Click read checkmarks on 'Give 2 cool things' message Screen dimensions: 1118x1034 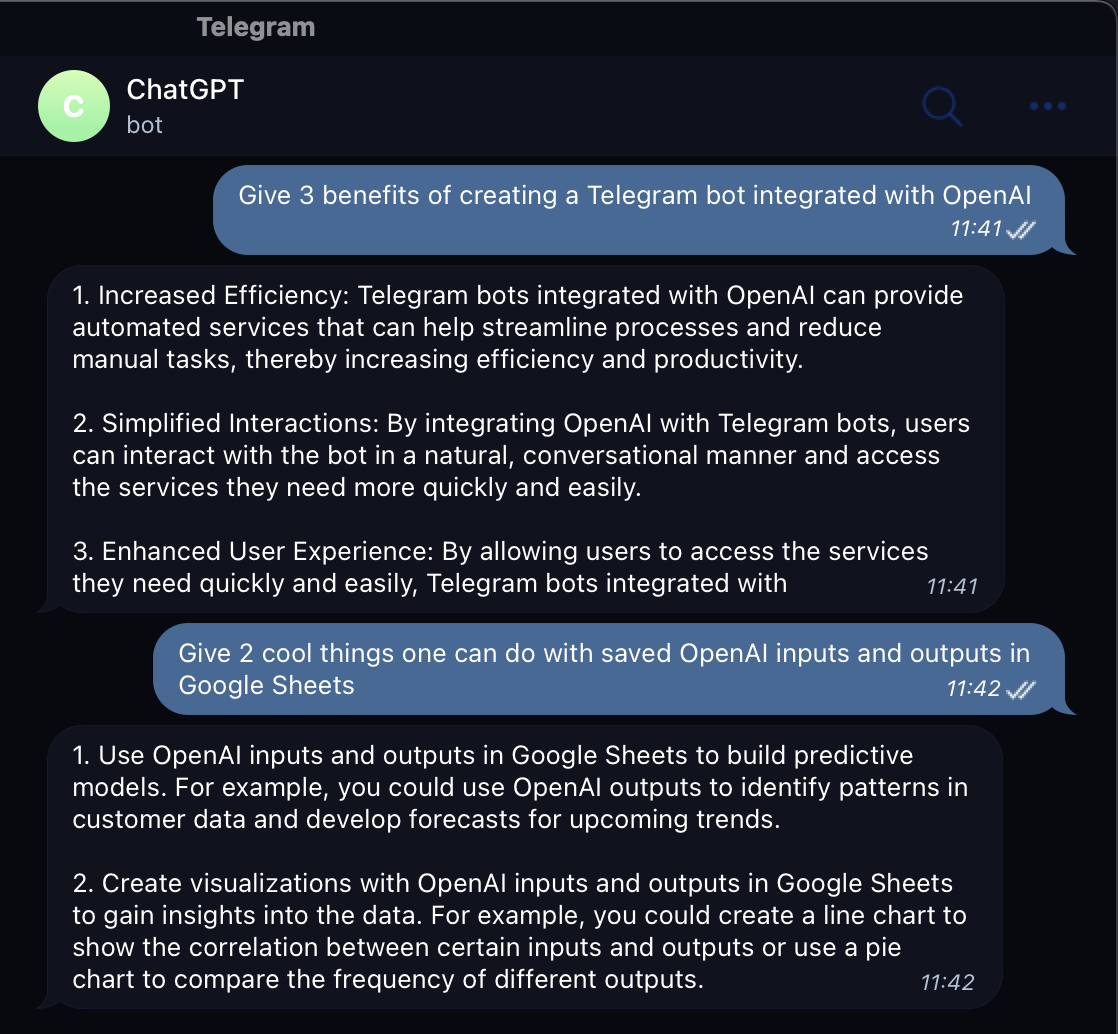[x=1021, y=689]
